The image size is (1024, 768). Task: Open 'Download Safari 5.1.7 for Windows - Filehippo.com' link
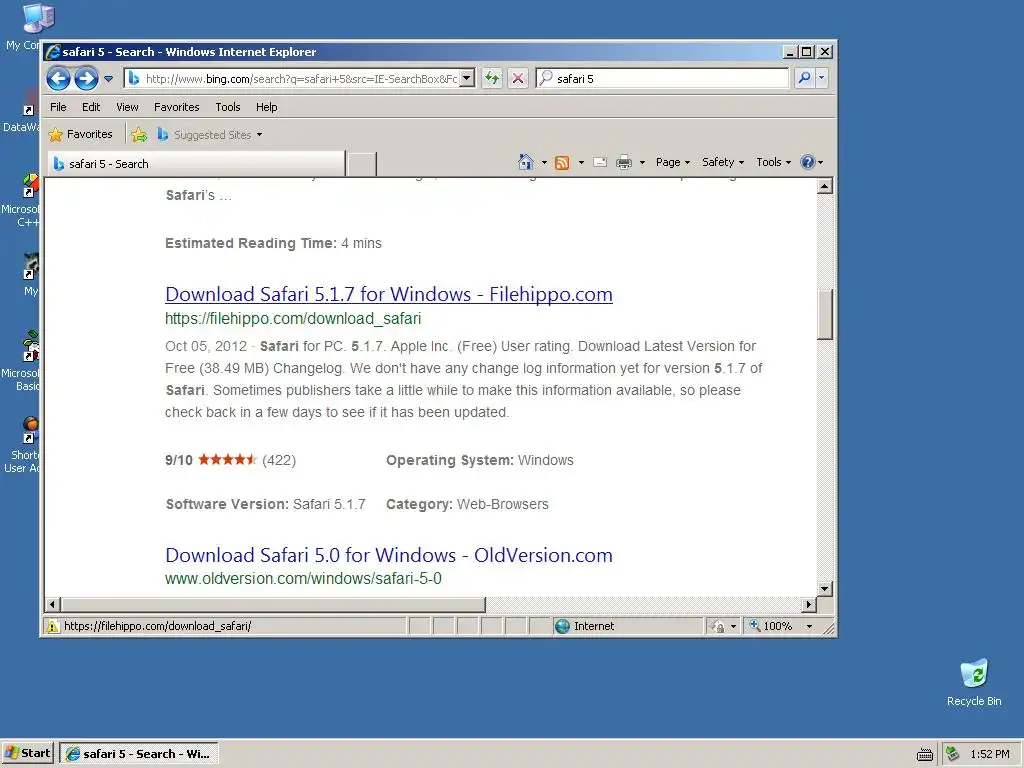[389, 295]
